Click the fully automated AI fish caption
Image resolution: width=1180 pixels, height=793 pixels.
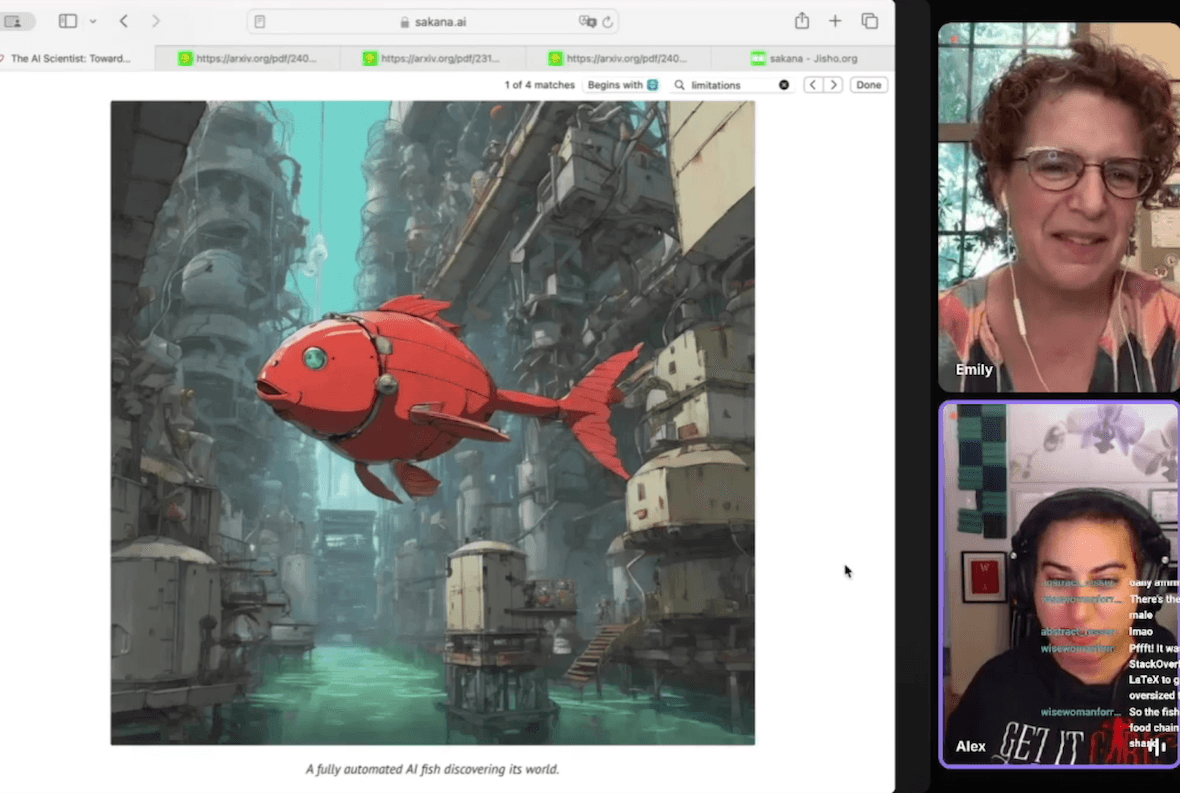tap(432, 769)
